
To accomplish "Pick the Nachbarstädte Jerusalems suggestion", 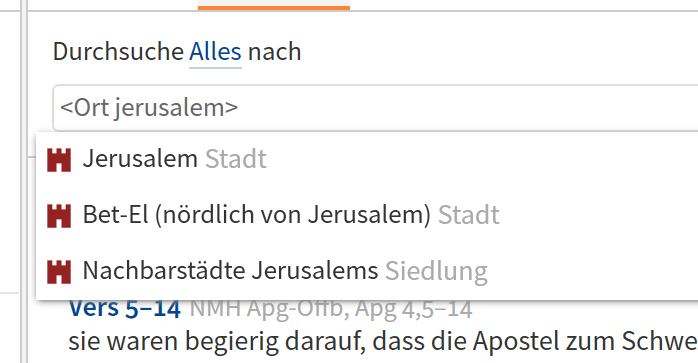I will [x=367, y=271].
